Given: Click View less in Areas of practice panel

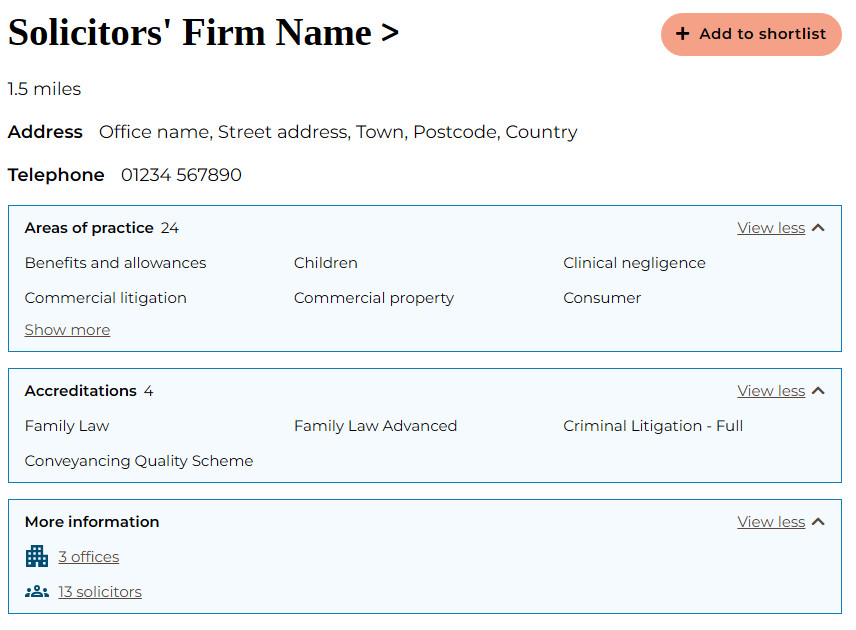Looking at the screenshot, I should click(771, 227).
